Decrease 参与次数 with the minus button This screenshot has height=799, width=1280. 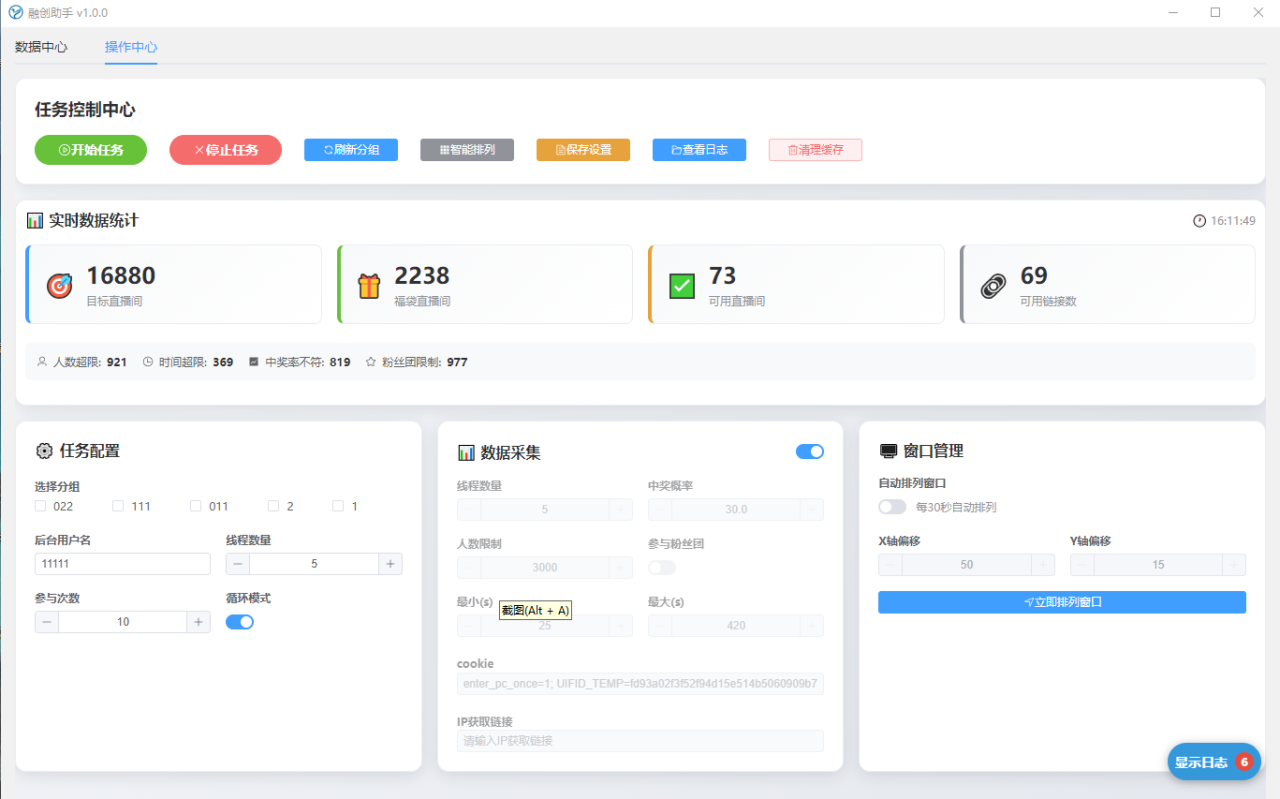pos(47,622)
